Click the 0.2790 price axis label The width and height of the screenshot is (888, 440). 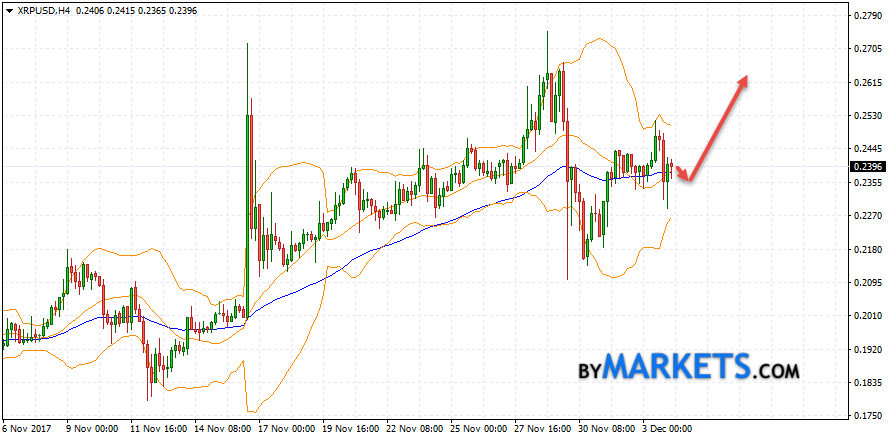866,15
